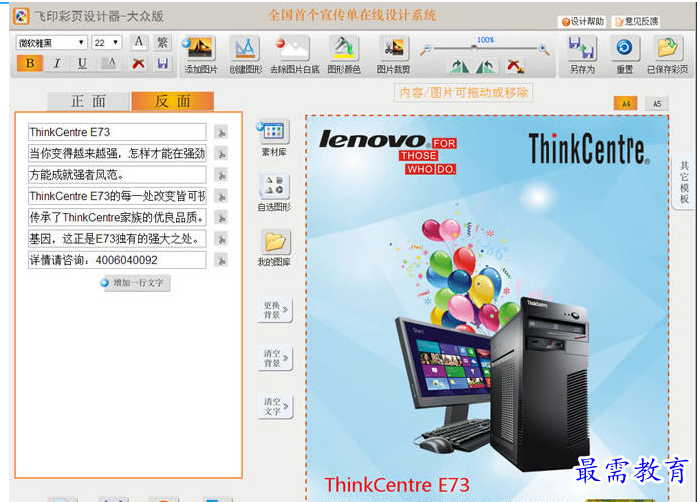Viewport: 697px width, 502px height.
Task: Click the edit icon beside 'ThinkCentre E73的每一处' line
Action: pos(221,196)
